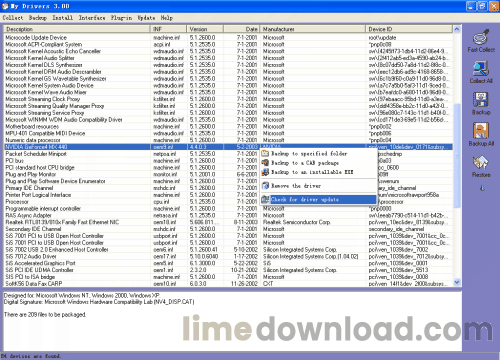Select SiS 7002 USB 2.0 Enhanced Host Controller

point(228,249)
